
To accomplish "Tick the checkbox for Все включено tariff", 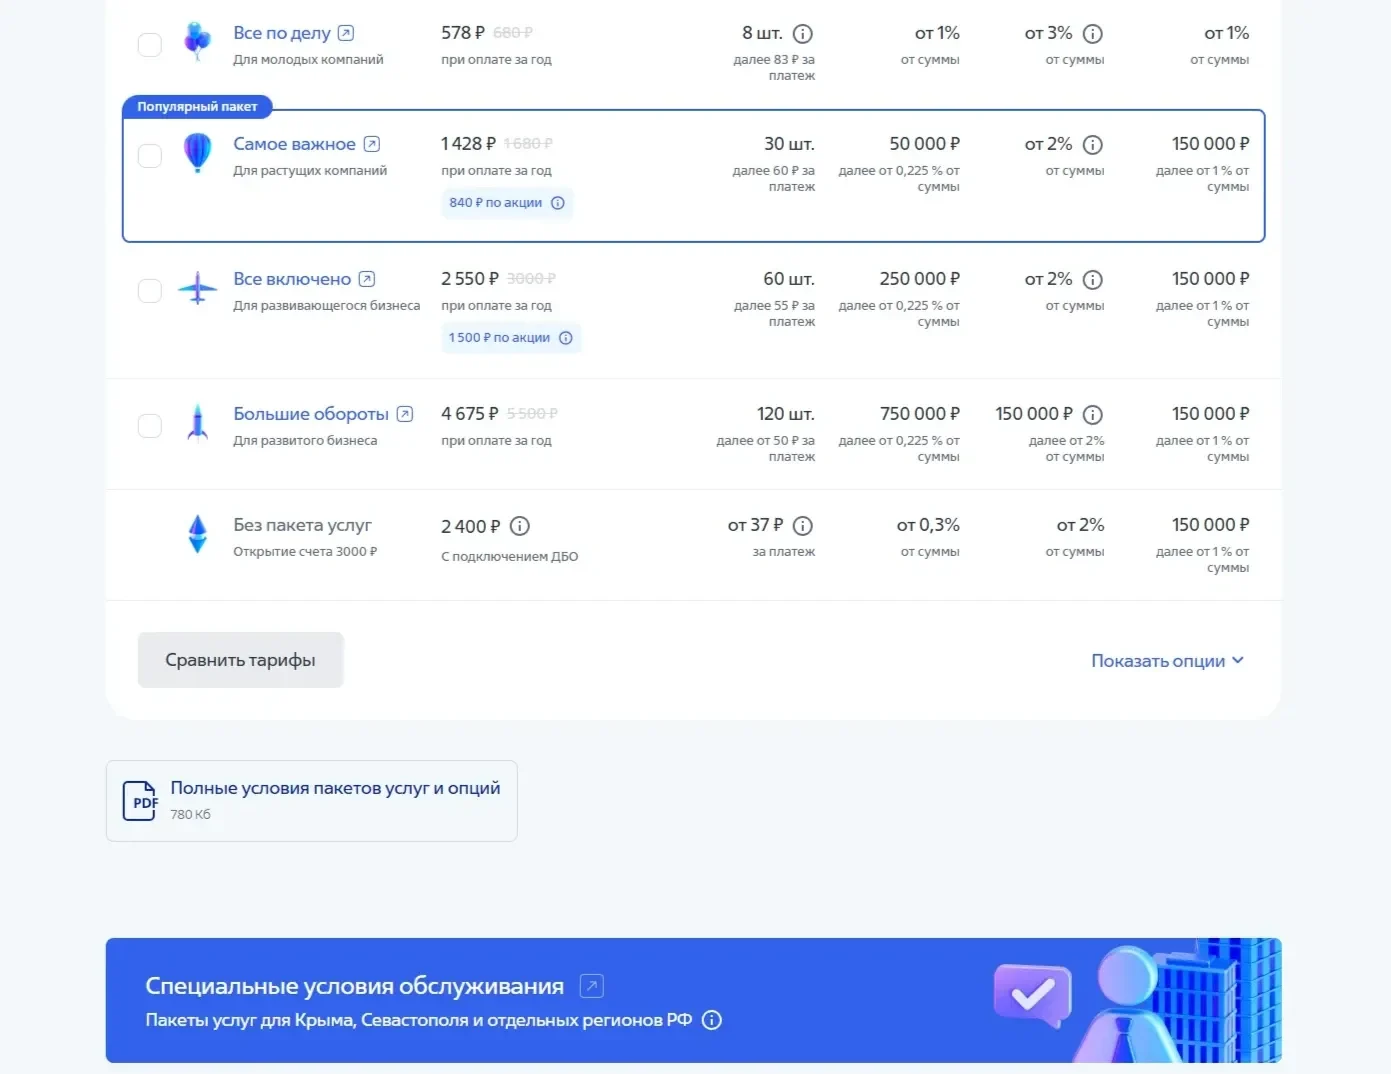I will coord(150,291).
